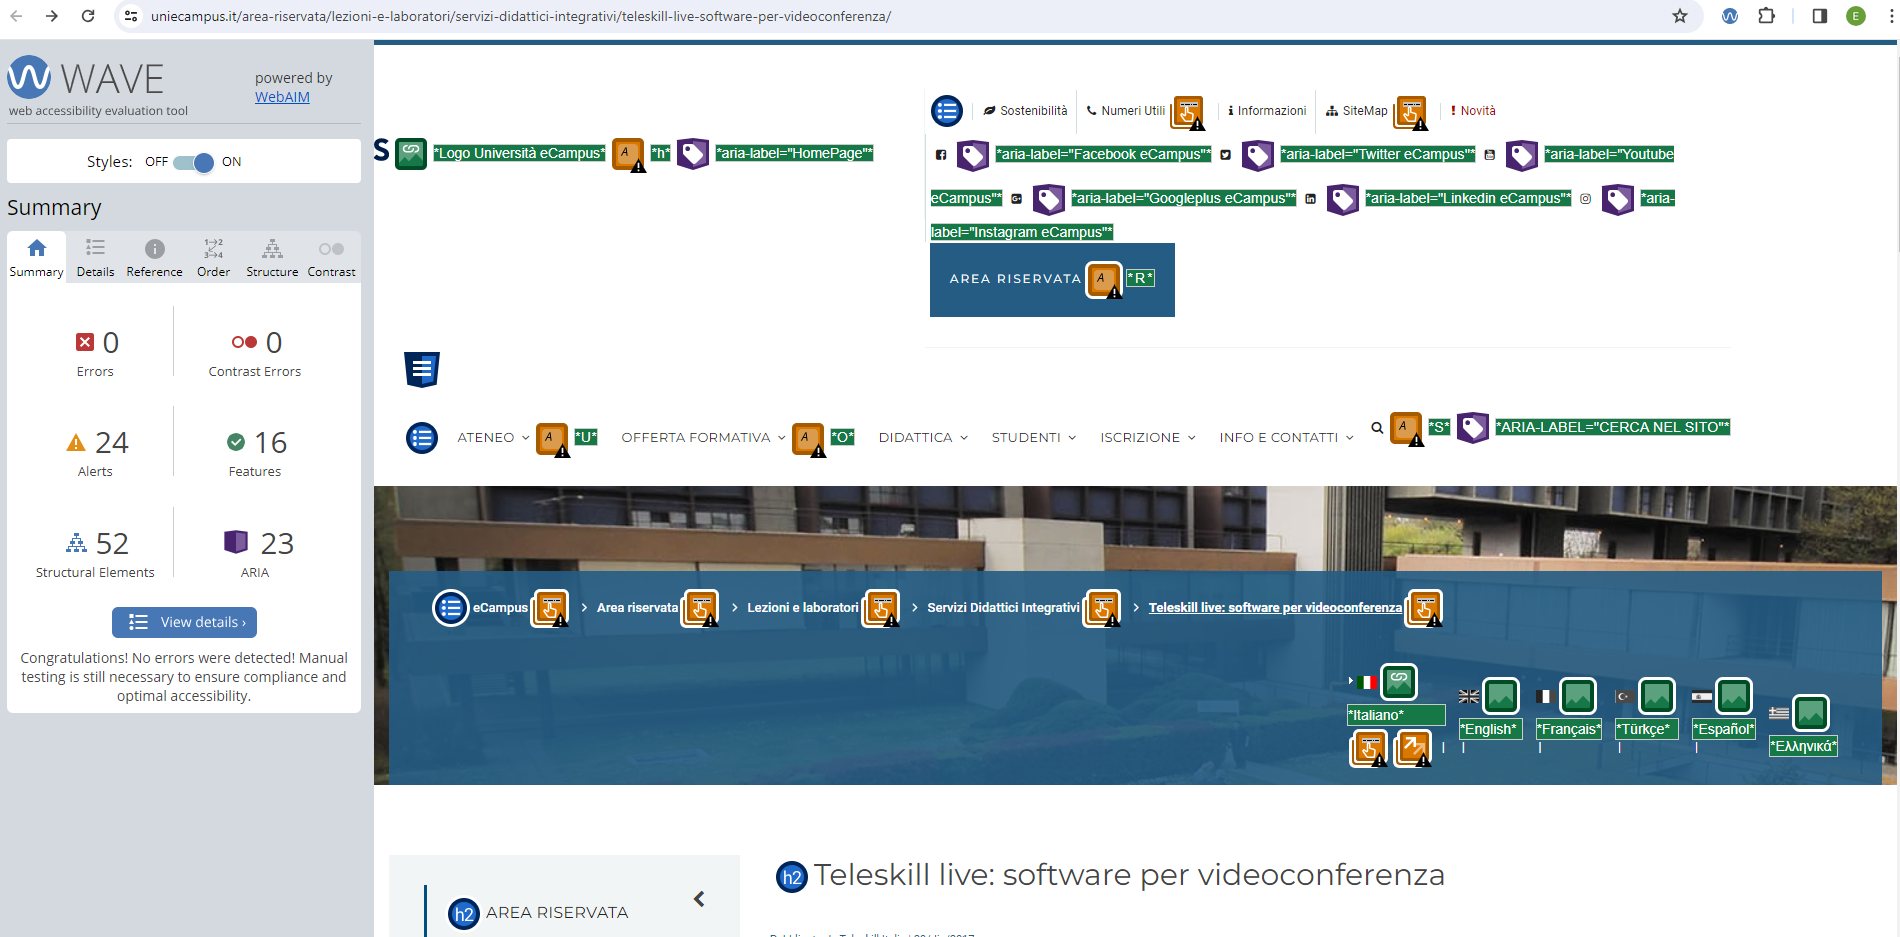Click the search magnifier icon in menu
The width and height of the screenshot is (1900, 937).
click(1377, 428)
